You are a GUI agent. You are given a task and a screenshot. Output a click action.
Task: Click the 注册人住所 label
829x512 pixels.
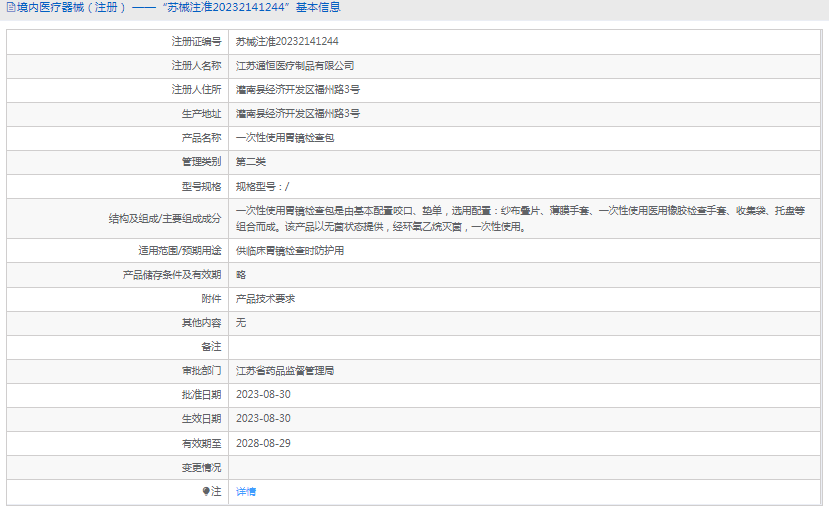pos(196,89)
